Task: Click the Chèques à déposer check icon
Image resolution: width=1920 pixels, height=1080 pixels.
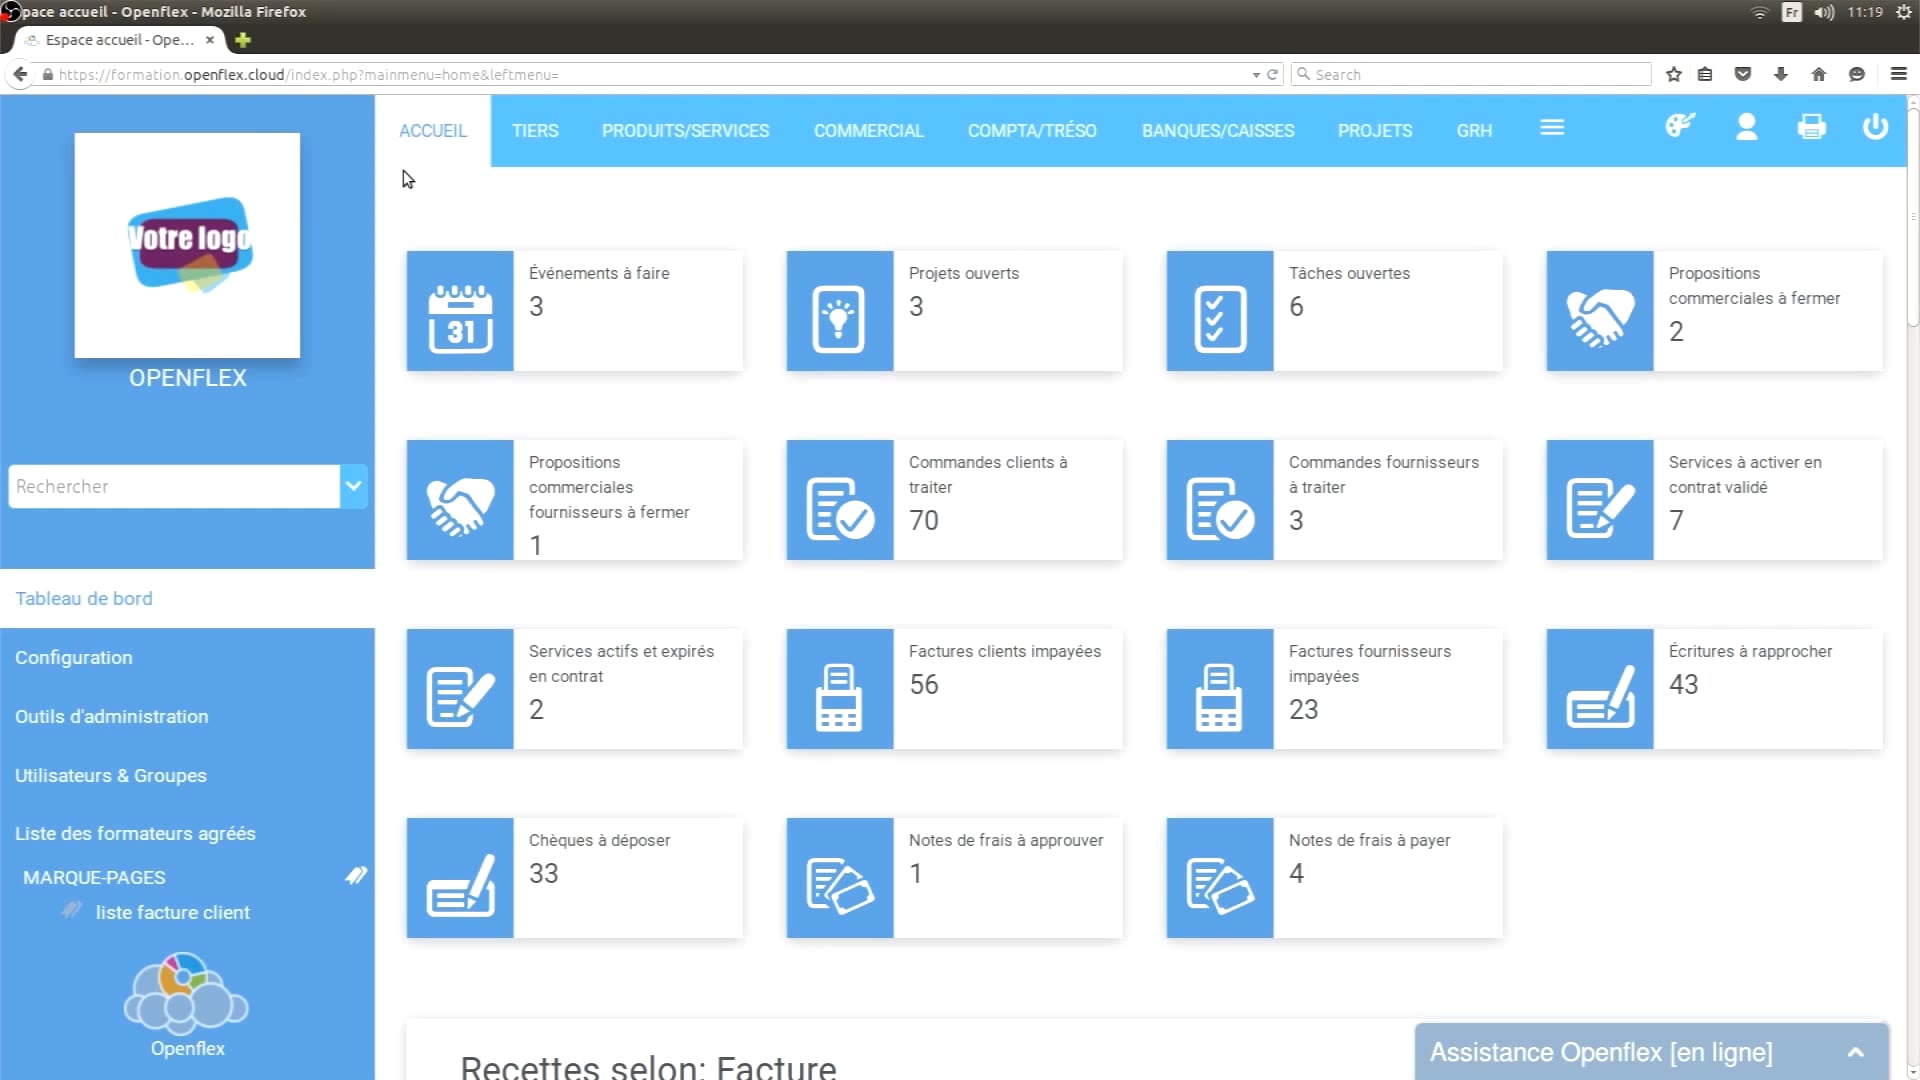Action: pos(459,877)
